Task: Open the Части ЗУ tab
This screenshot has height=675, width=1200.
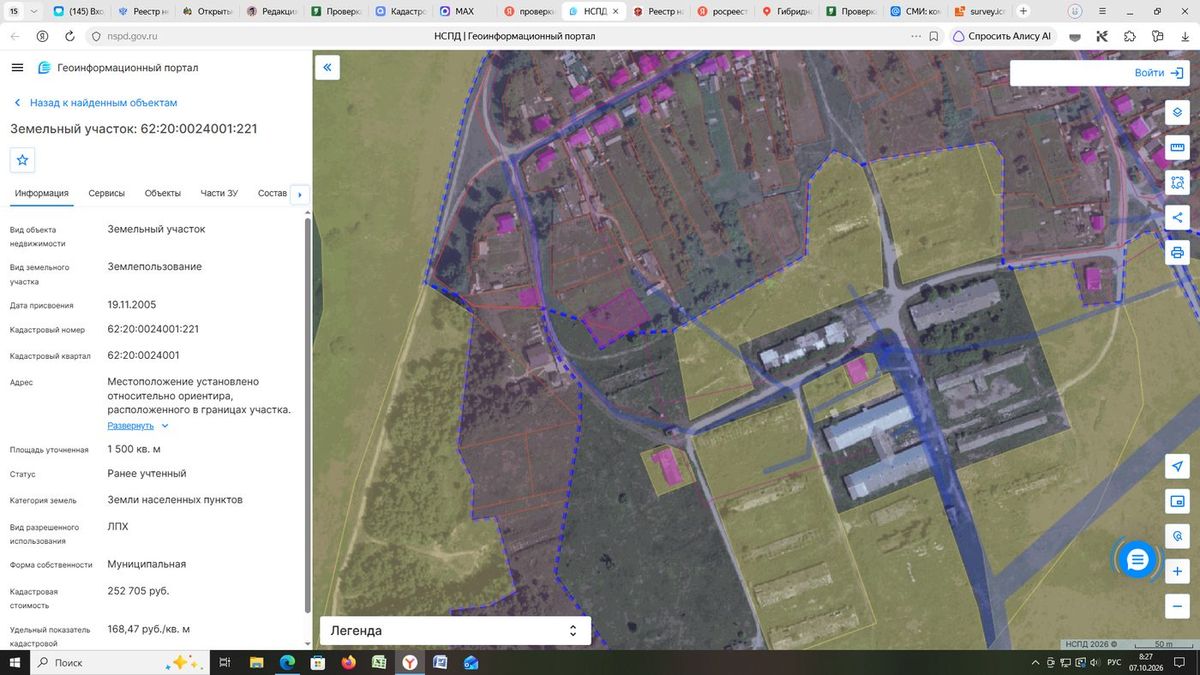Action: coord(219,193)
